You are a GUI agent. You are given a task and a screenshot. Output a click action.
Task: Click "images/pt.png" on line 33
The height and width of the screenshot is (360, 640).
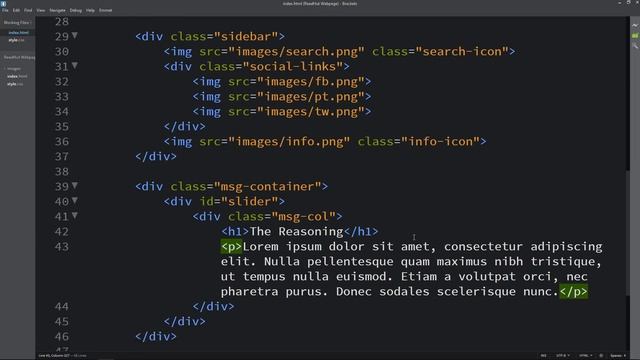click(311, 97)
